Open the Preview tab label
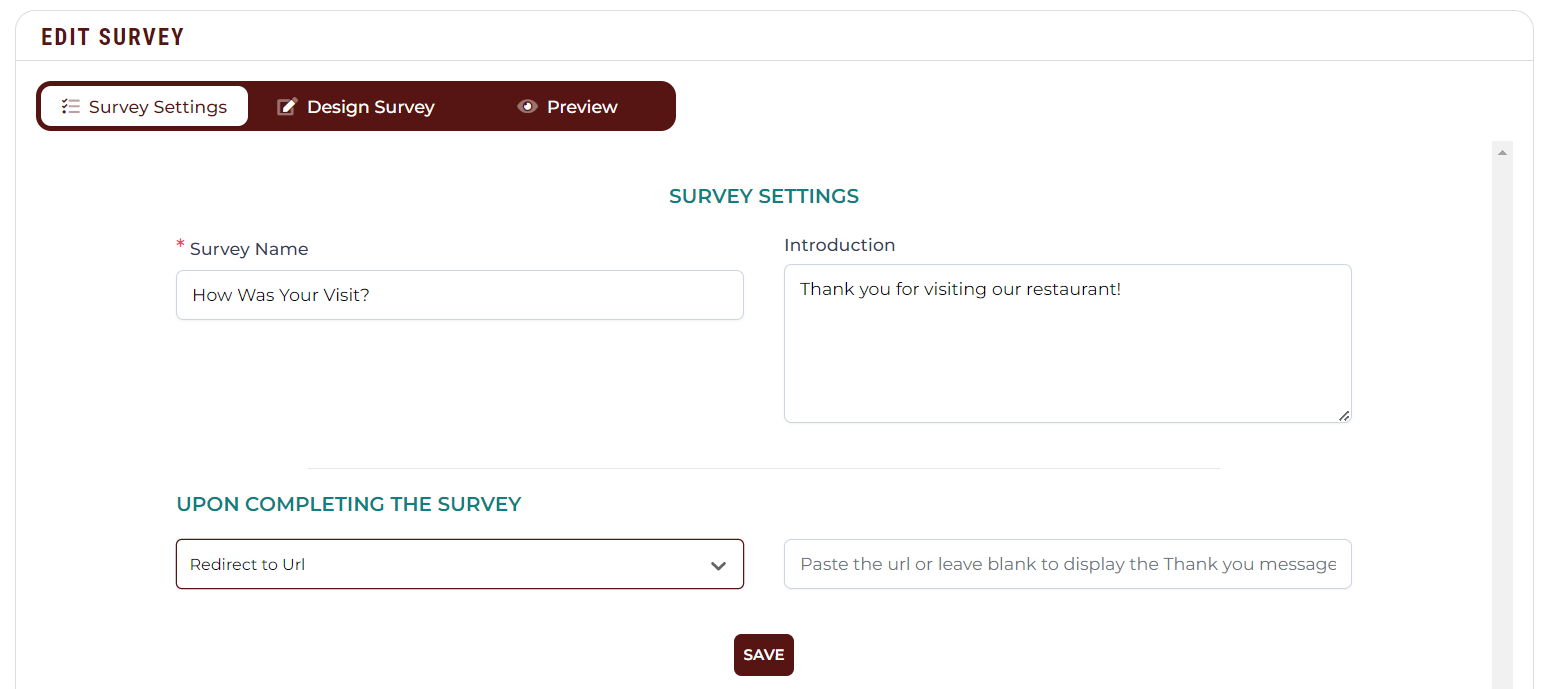1552x689 pixels. coord(582,106)
